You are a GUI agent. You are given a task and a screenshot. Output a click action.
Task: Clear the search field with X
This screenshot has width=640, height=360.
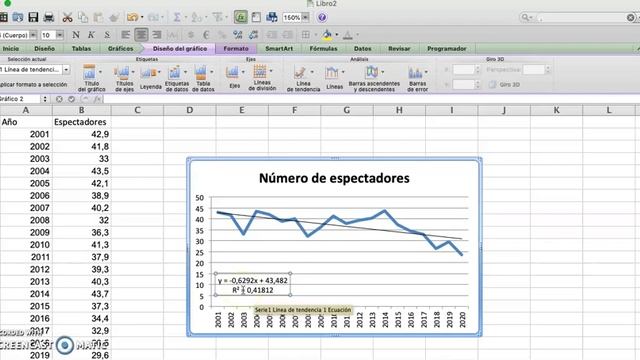(630, 18)
